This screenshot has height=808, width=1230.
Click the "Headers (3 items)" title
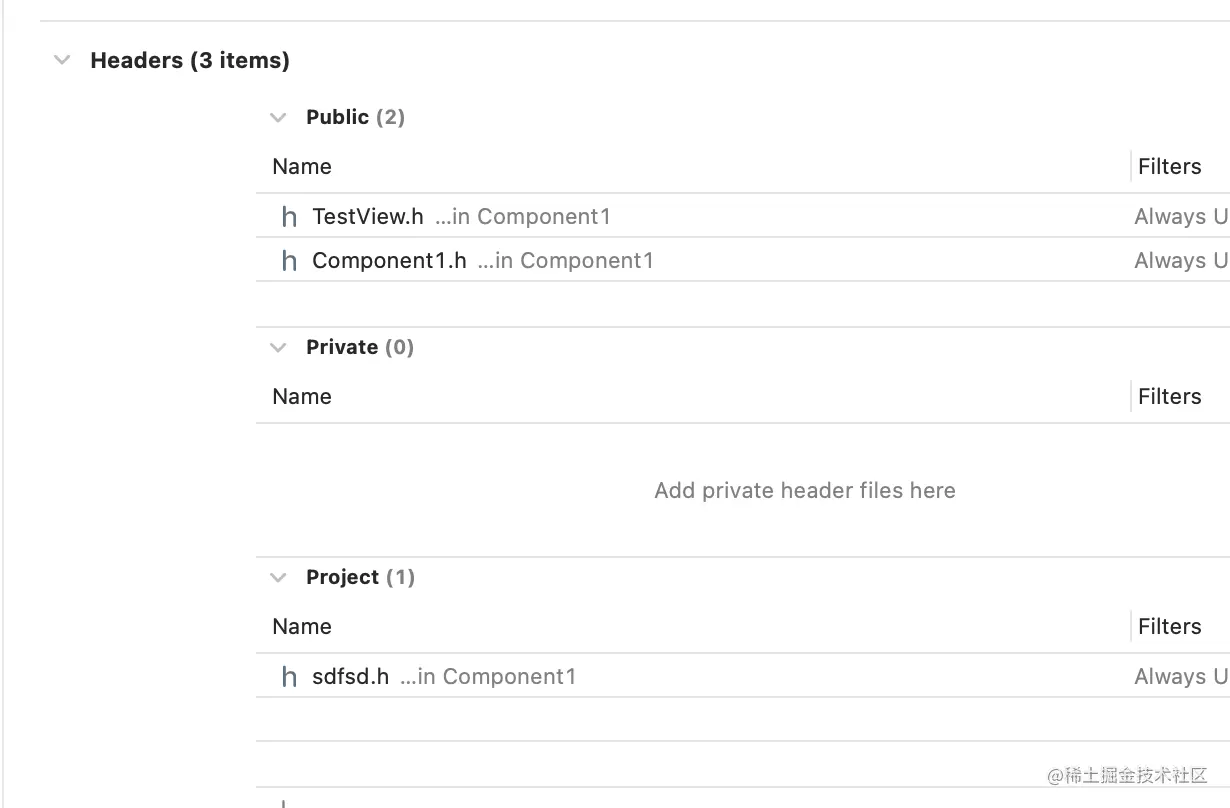click(x=190, y=60)
